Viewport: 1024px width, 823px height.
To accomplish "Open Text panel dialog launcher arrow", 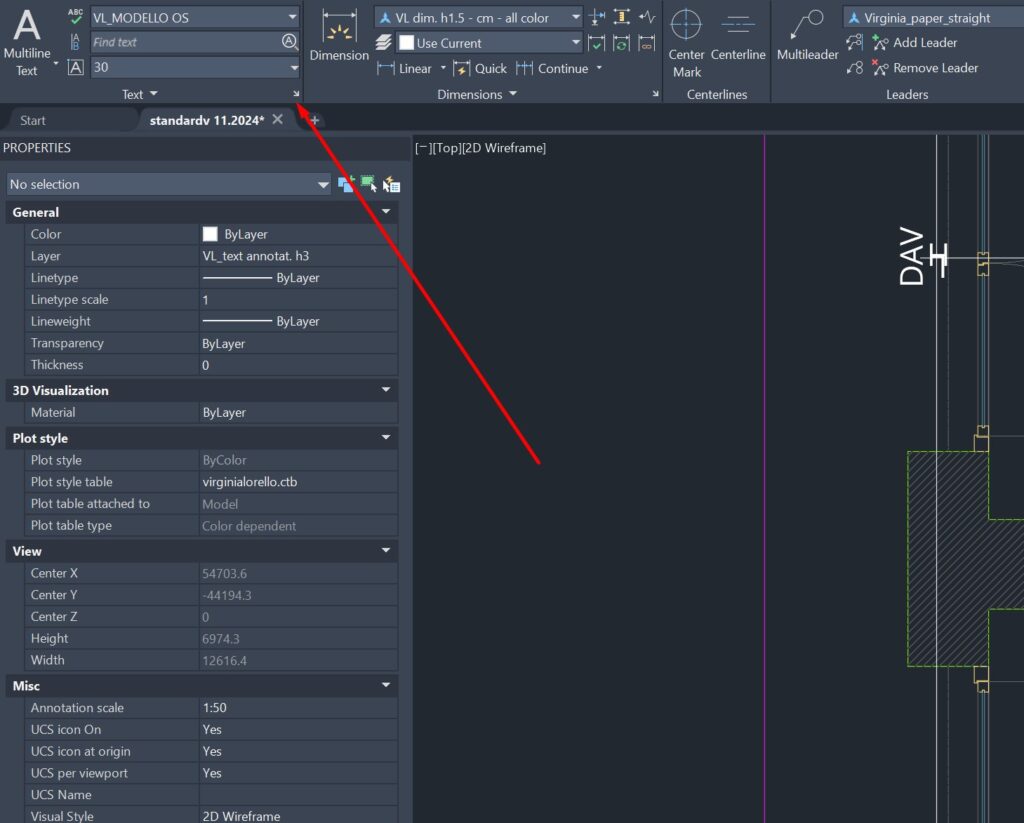I will pos(296,94).
